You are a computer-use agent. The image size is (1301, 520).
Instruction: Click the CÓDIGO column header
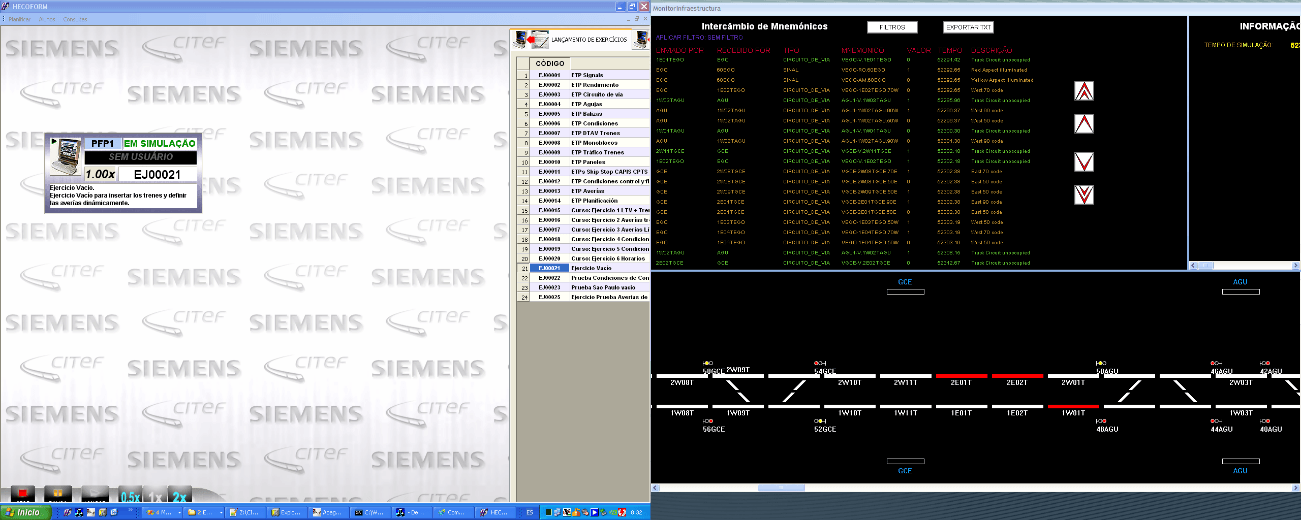[x=551, y=63]
